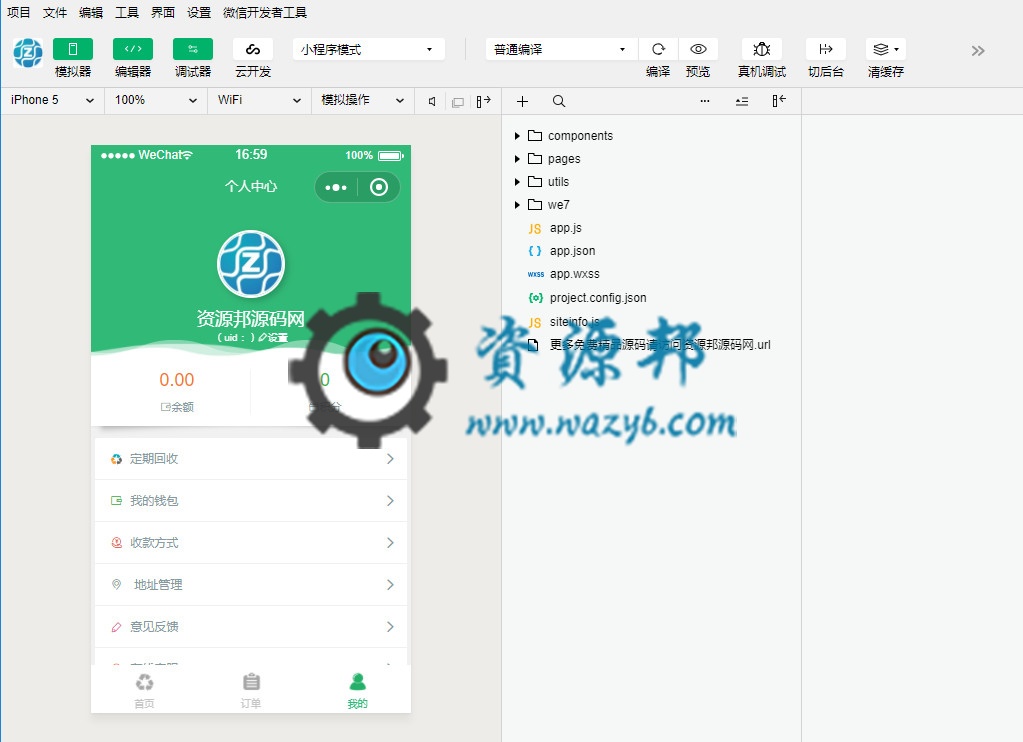Start 真机调试 remote device debugging

[761, 50]
